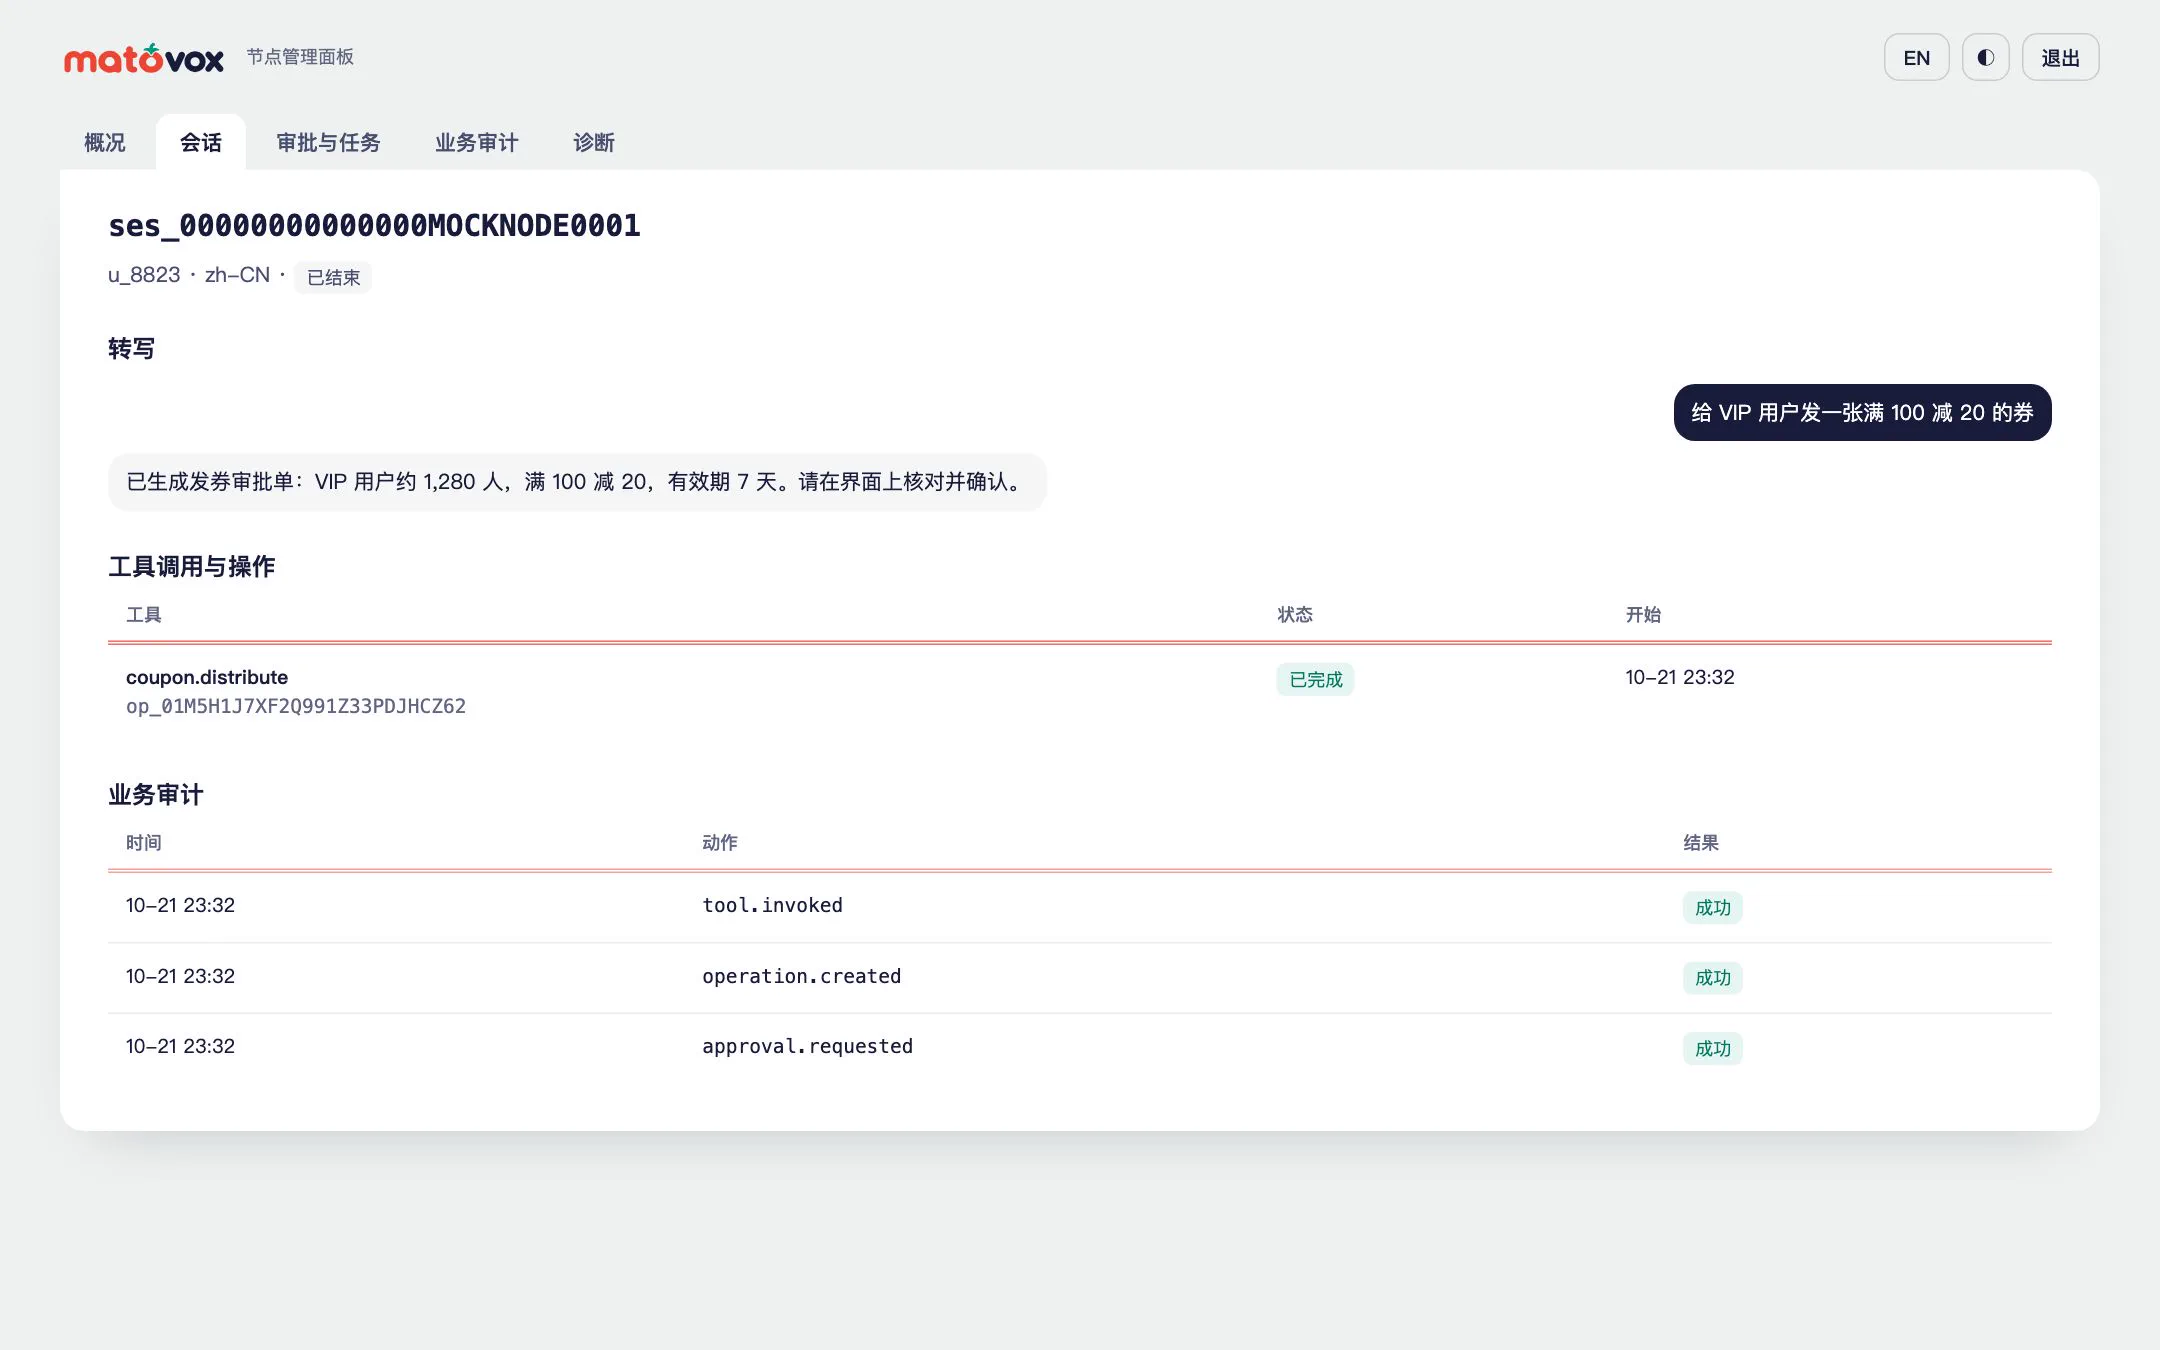Viewport: 2160px width, 1350px height.
Task: Go to the 审批与任务 tab
Action: pyautogui.click(x=328, y=143)
